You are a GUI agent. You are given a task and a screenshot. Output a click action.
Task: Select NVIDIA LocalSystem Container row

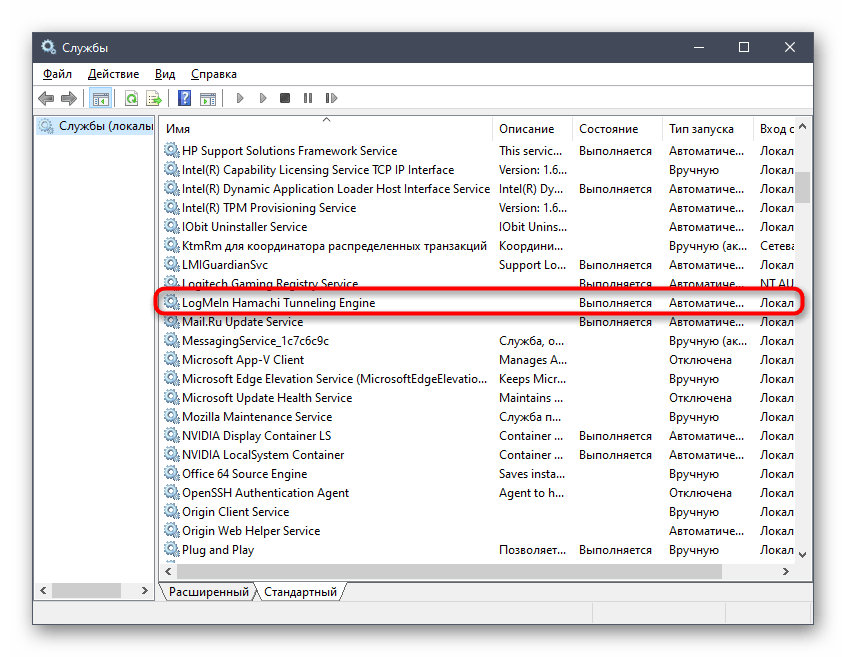coord(478,455)
